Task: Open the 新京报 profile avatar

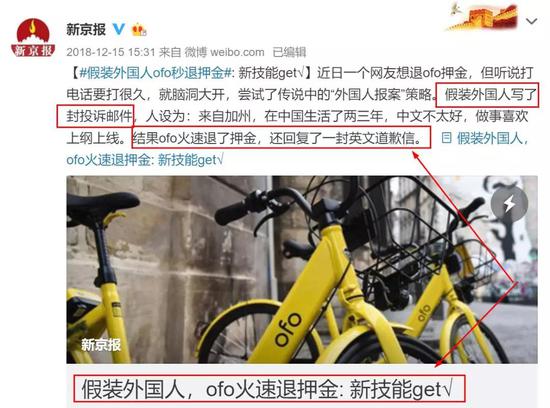Action: click(33, 38)
